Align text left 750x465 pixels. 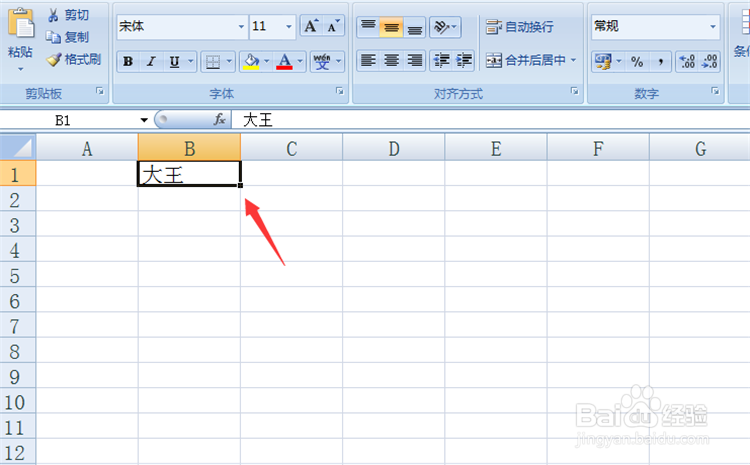pos(368,60)
